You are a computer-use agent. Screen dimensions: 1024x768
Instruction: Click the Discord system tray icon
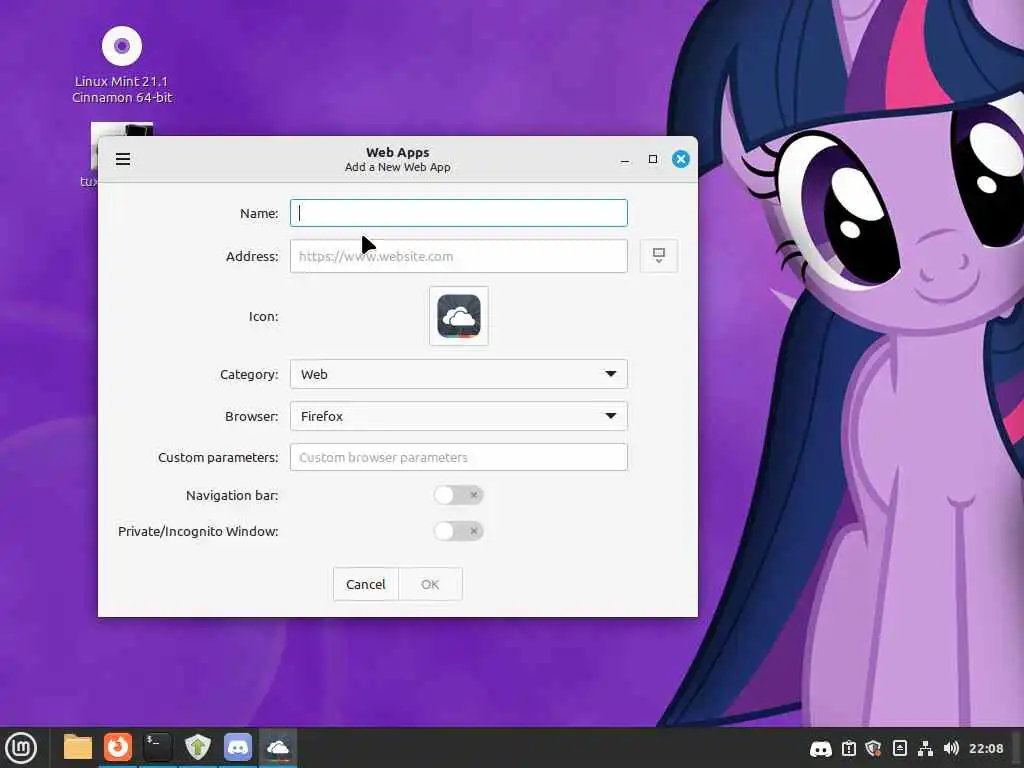pos(820,748)
